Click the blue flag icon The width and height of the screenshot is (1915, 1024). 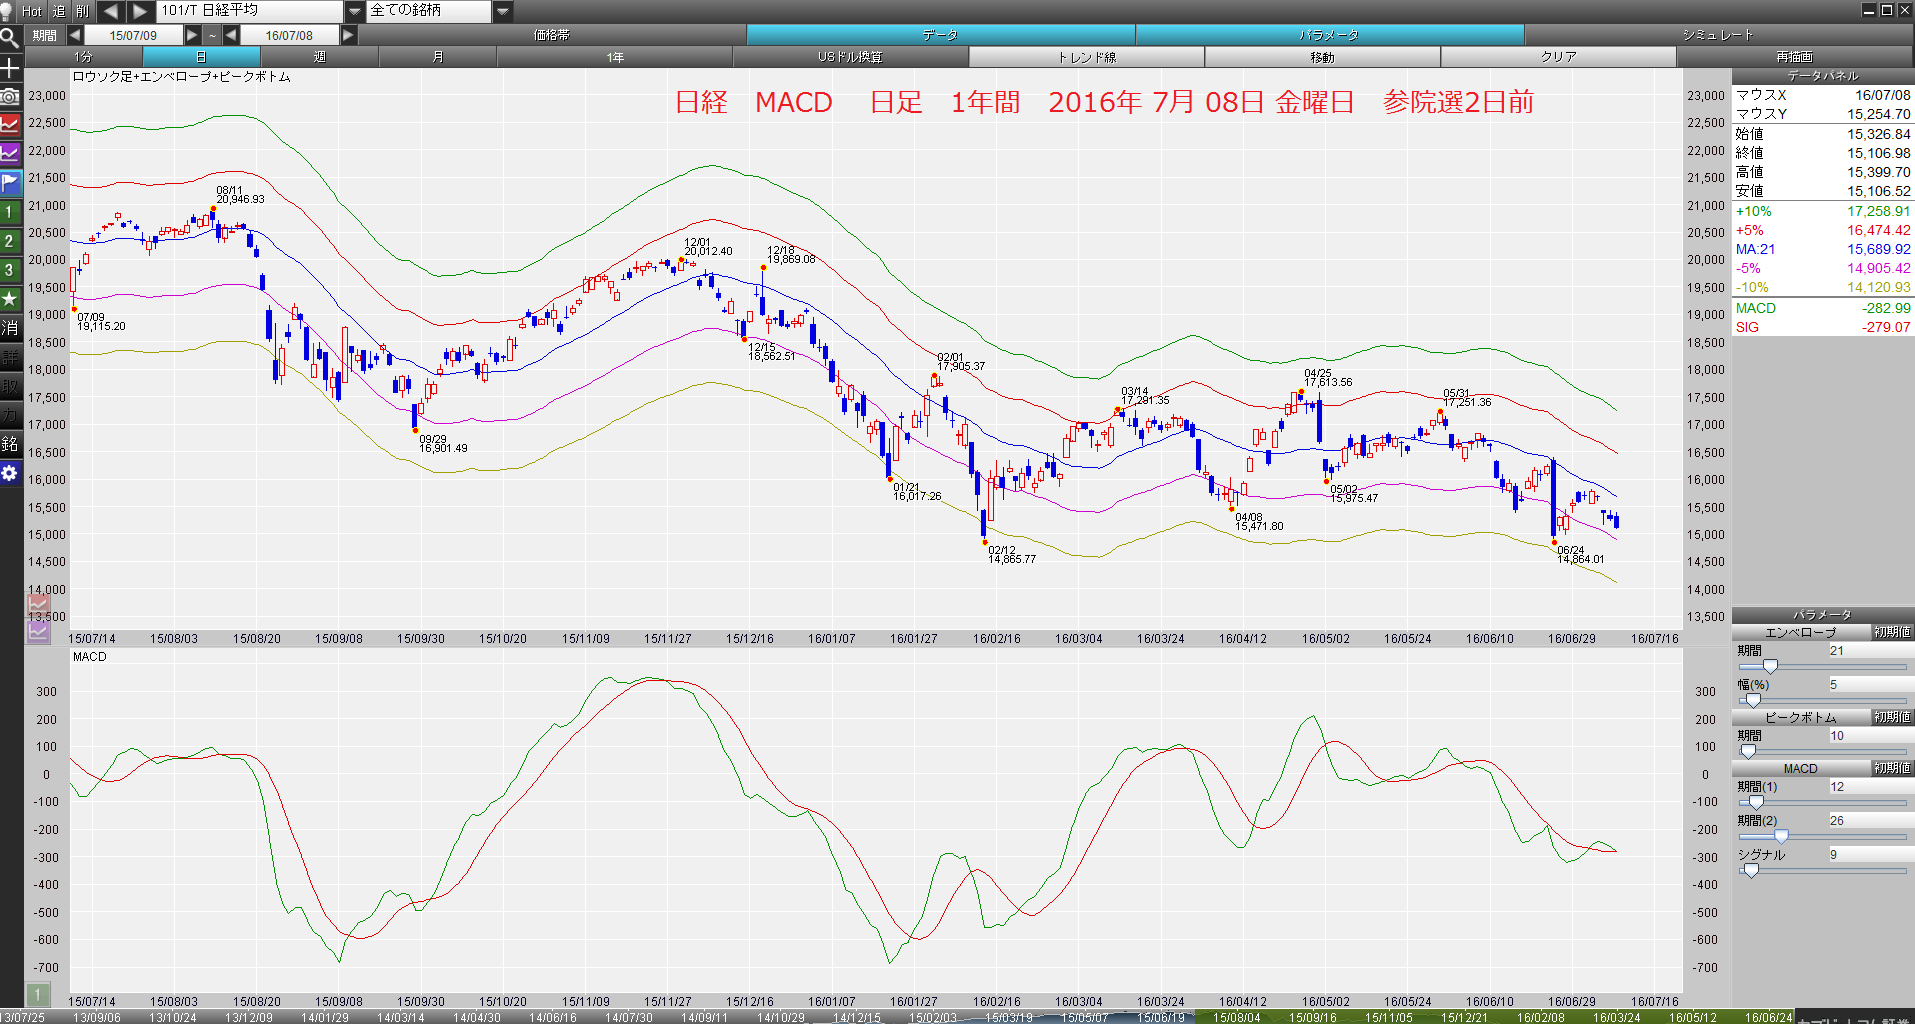coord(10,183)
